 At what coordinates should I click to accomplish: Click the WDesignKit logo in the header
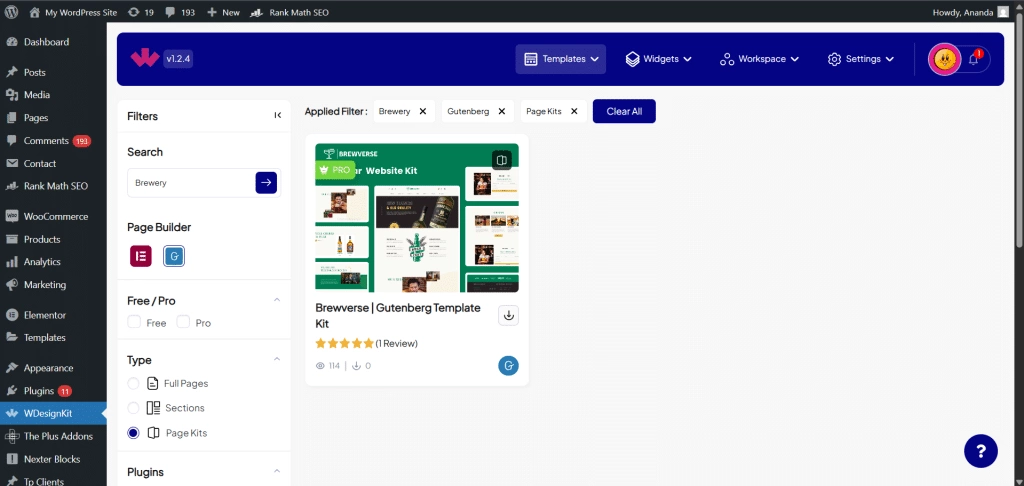tap(144, 59)
